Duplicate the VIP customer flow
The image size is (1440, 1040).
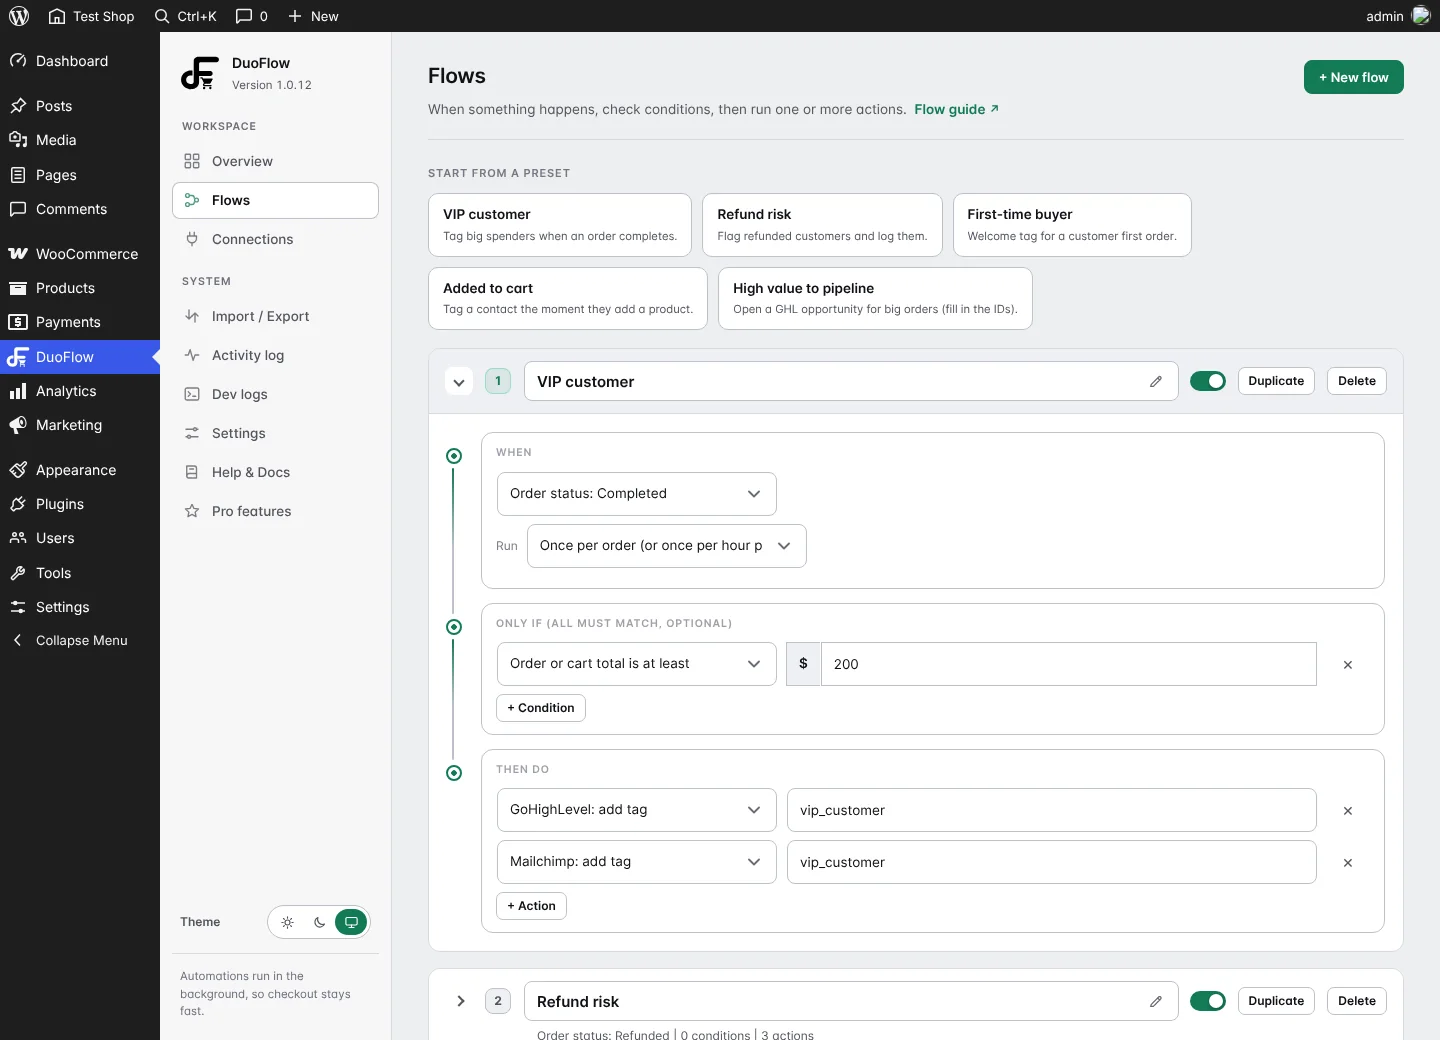pyautogui.click(x=1276, y=381)
